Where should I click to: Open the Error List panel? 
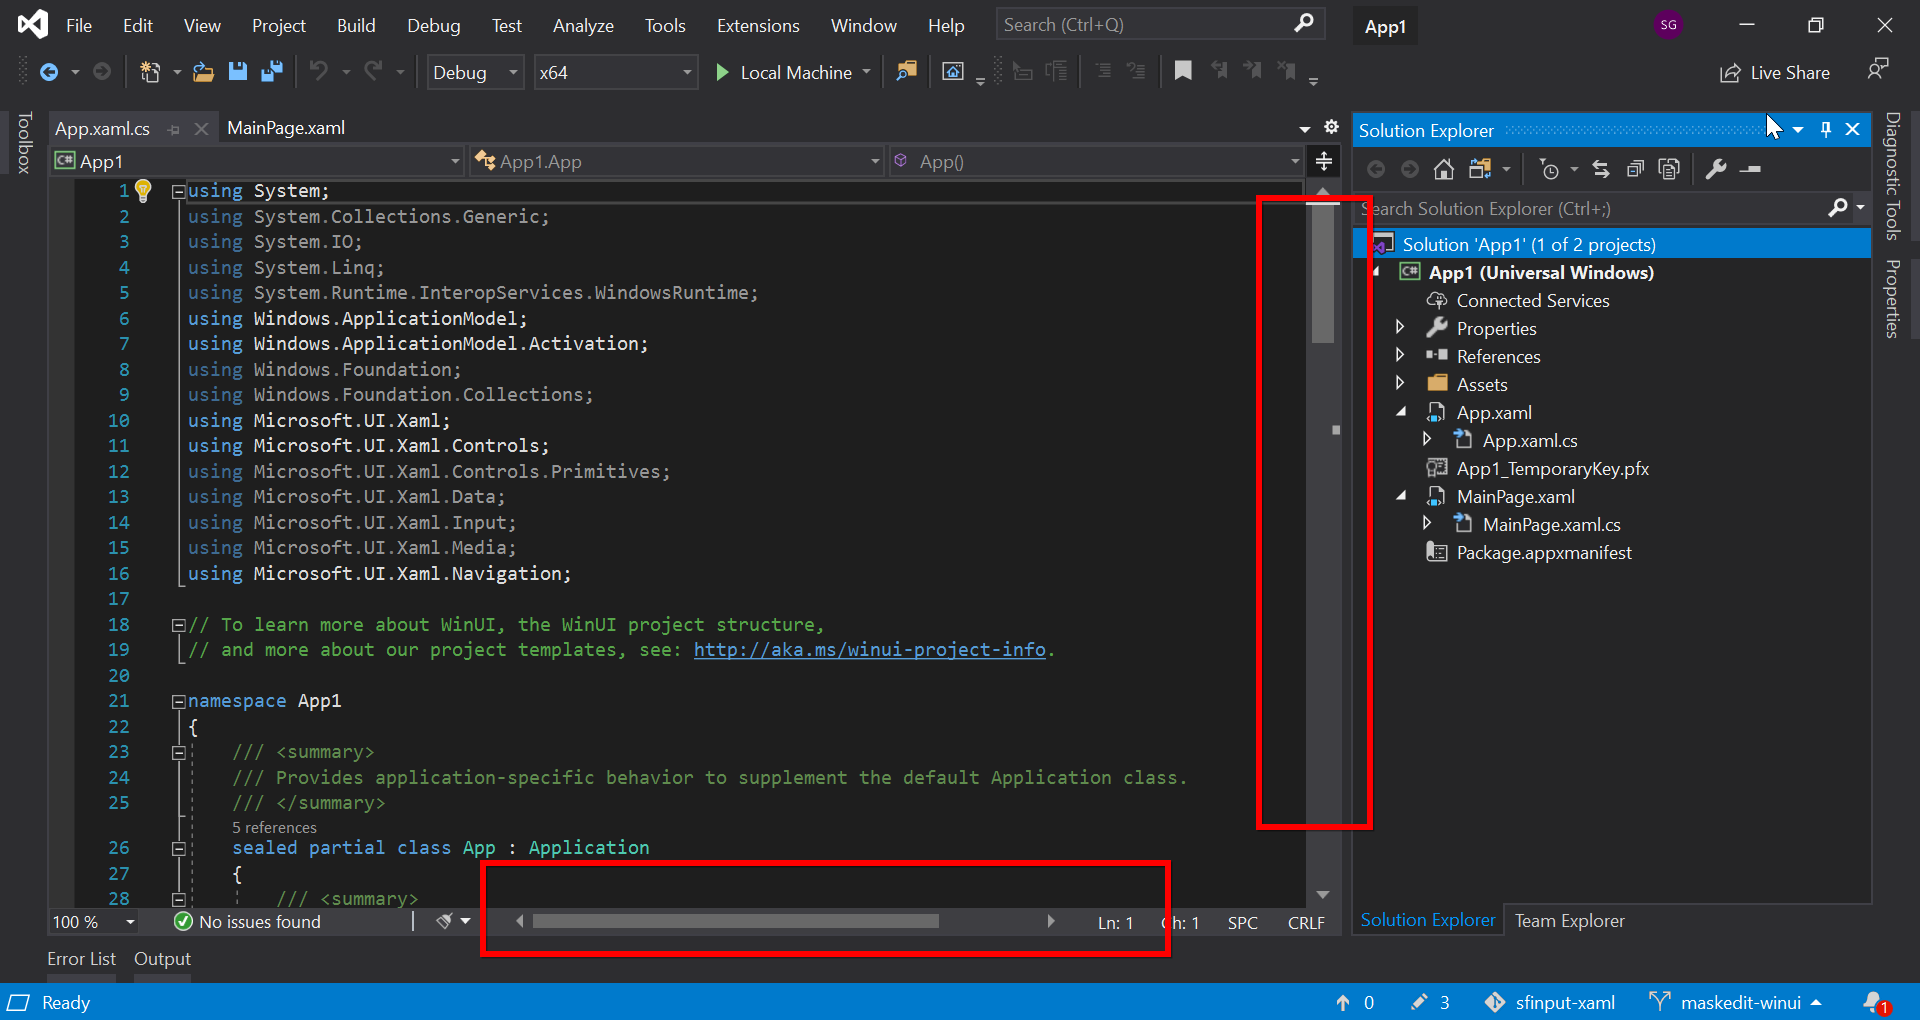click(x=81, y=958)
